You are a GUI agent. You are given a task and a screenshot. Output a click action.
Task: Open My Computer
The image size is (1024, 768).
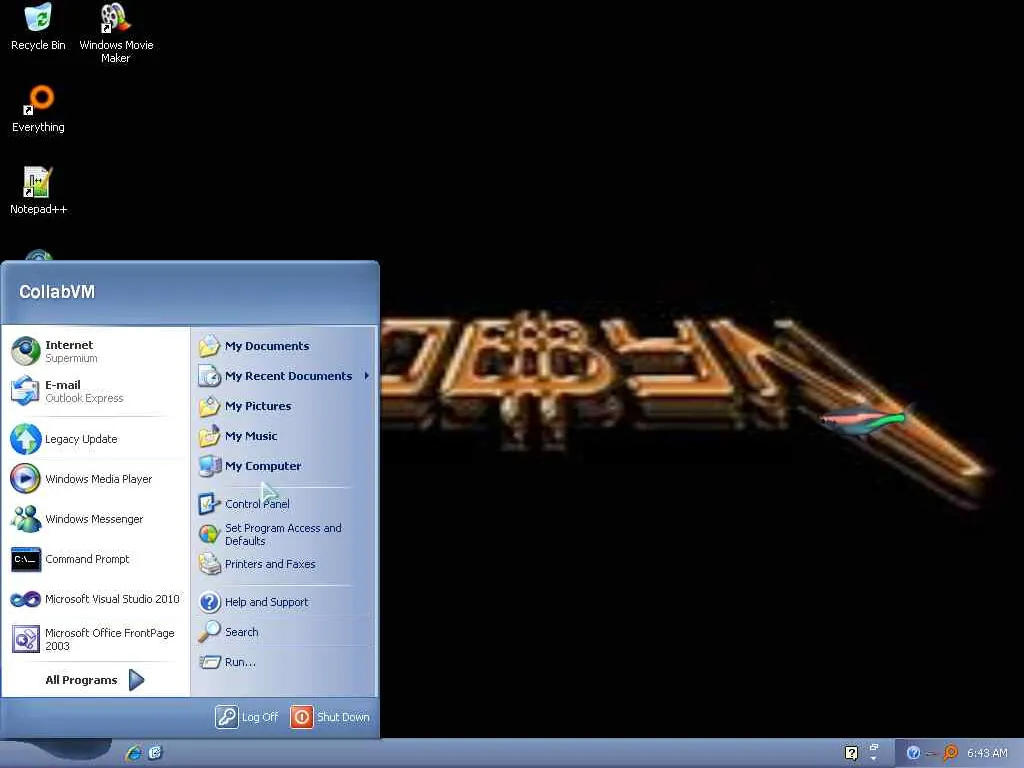[285, 466]
